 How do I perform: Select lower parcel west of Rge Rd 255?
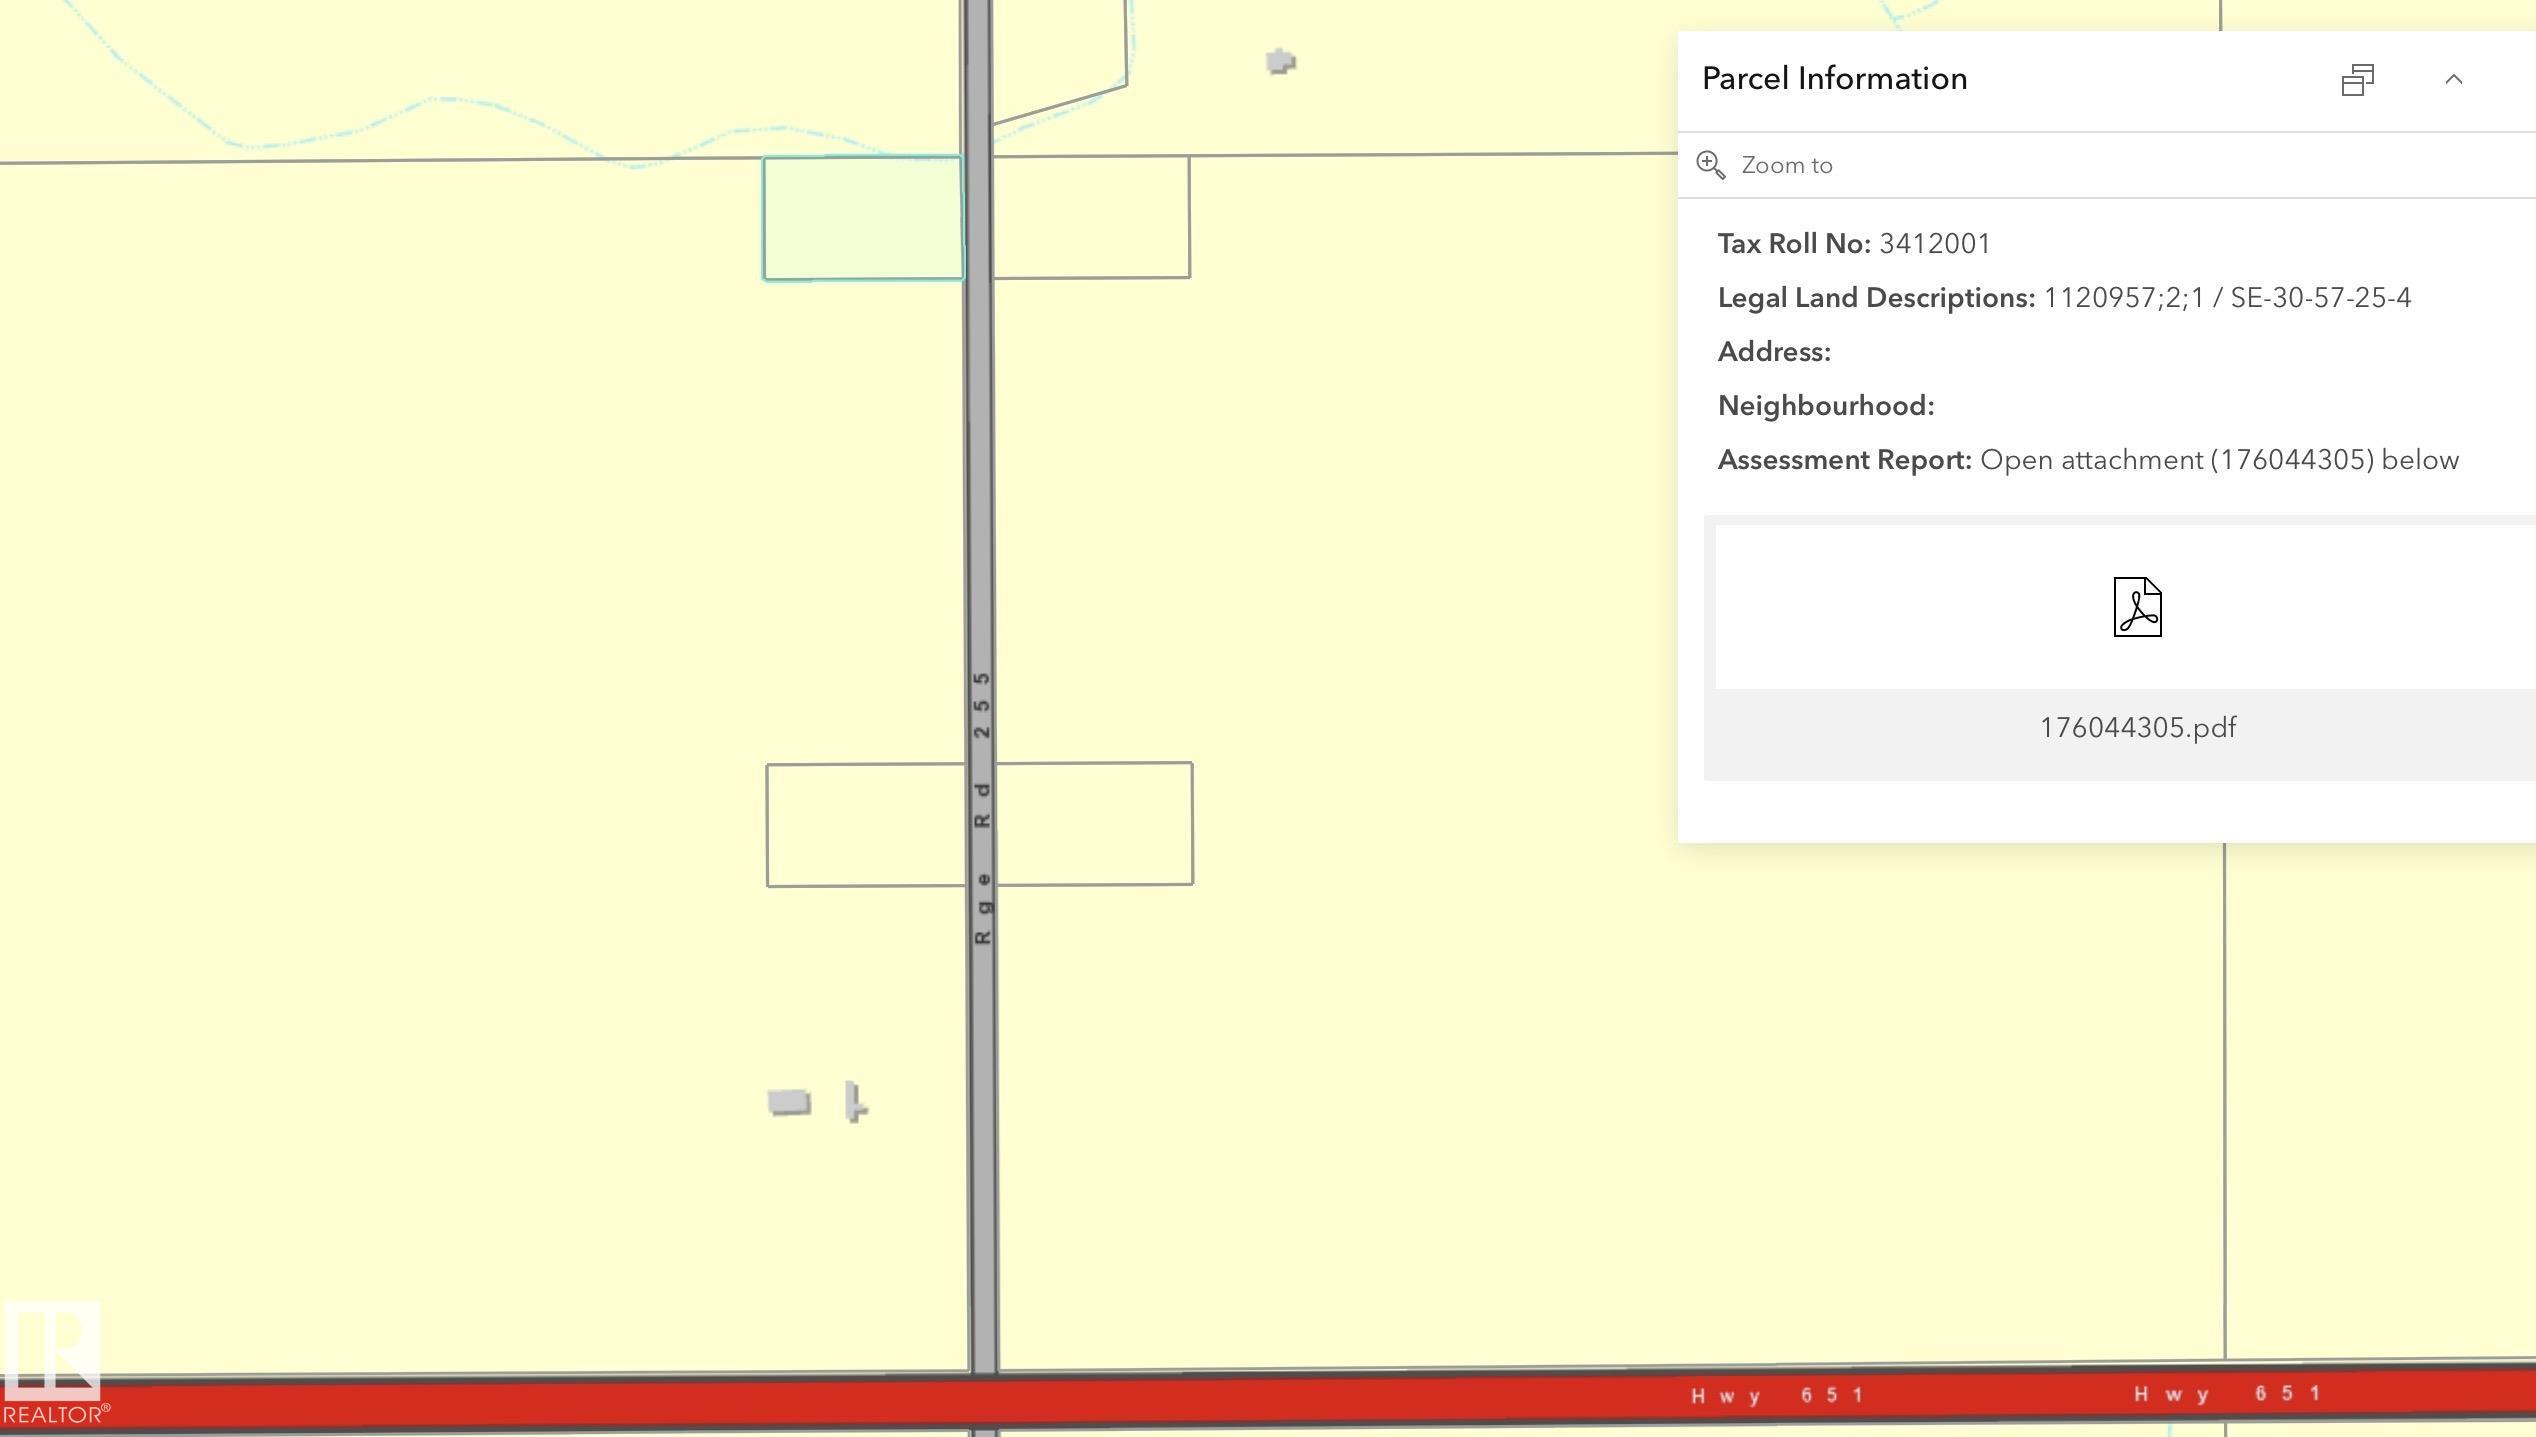[865, 825]
